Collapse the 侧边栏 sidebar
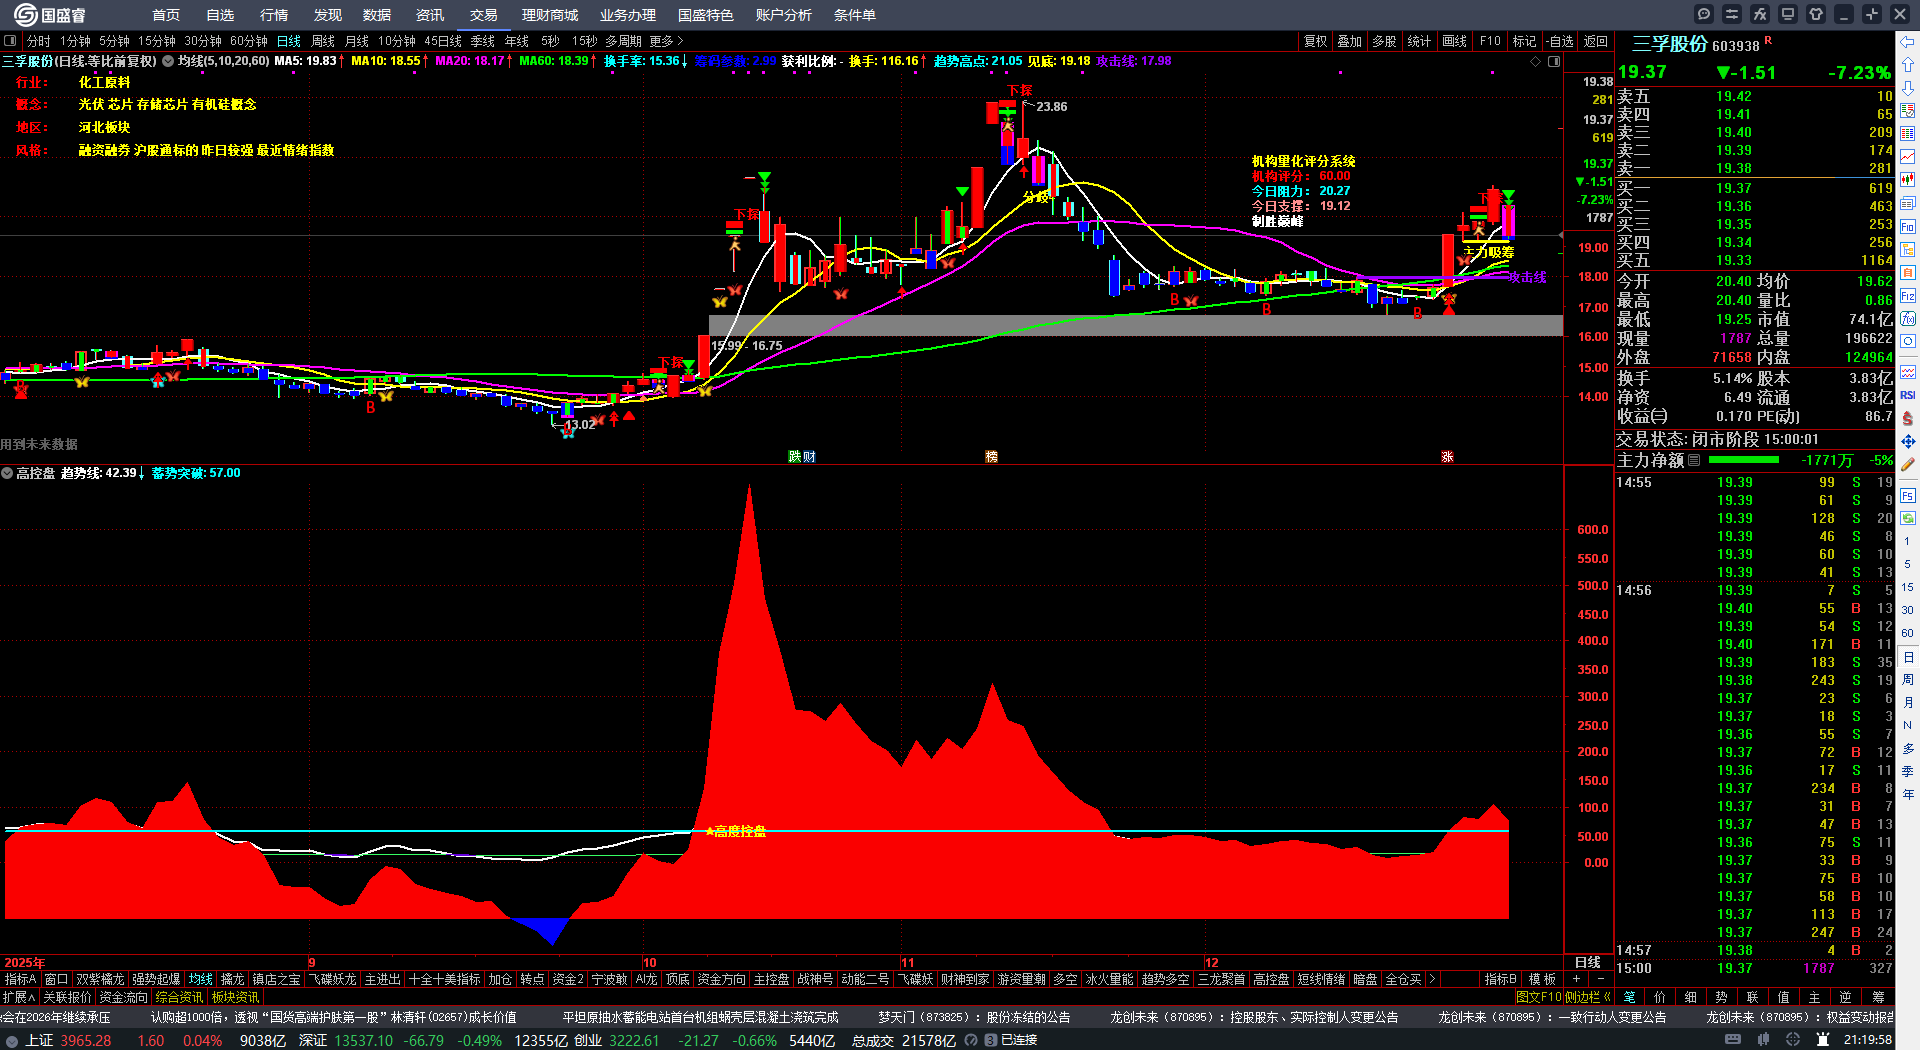This screenshot has height=1050, width=1920. point(1587,997)
